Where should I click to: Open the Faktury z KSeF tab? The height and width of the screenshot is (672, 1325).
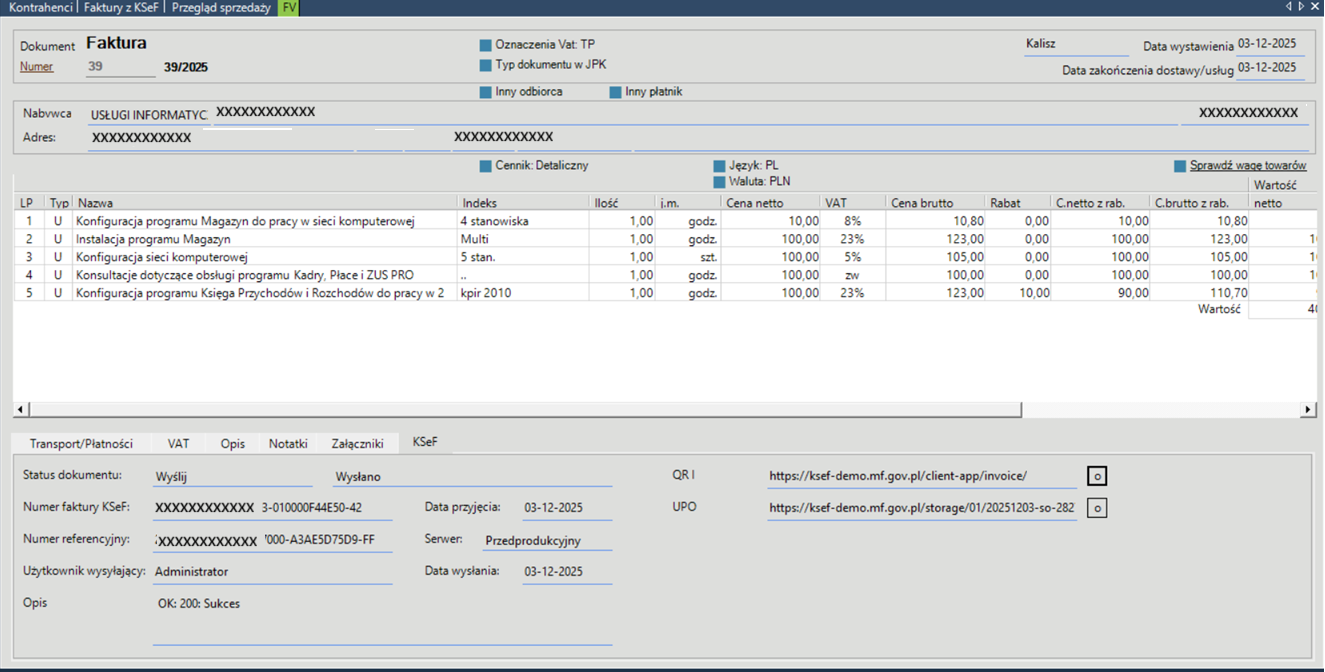pos(121,7)
